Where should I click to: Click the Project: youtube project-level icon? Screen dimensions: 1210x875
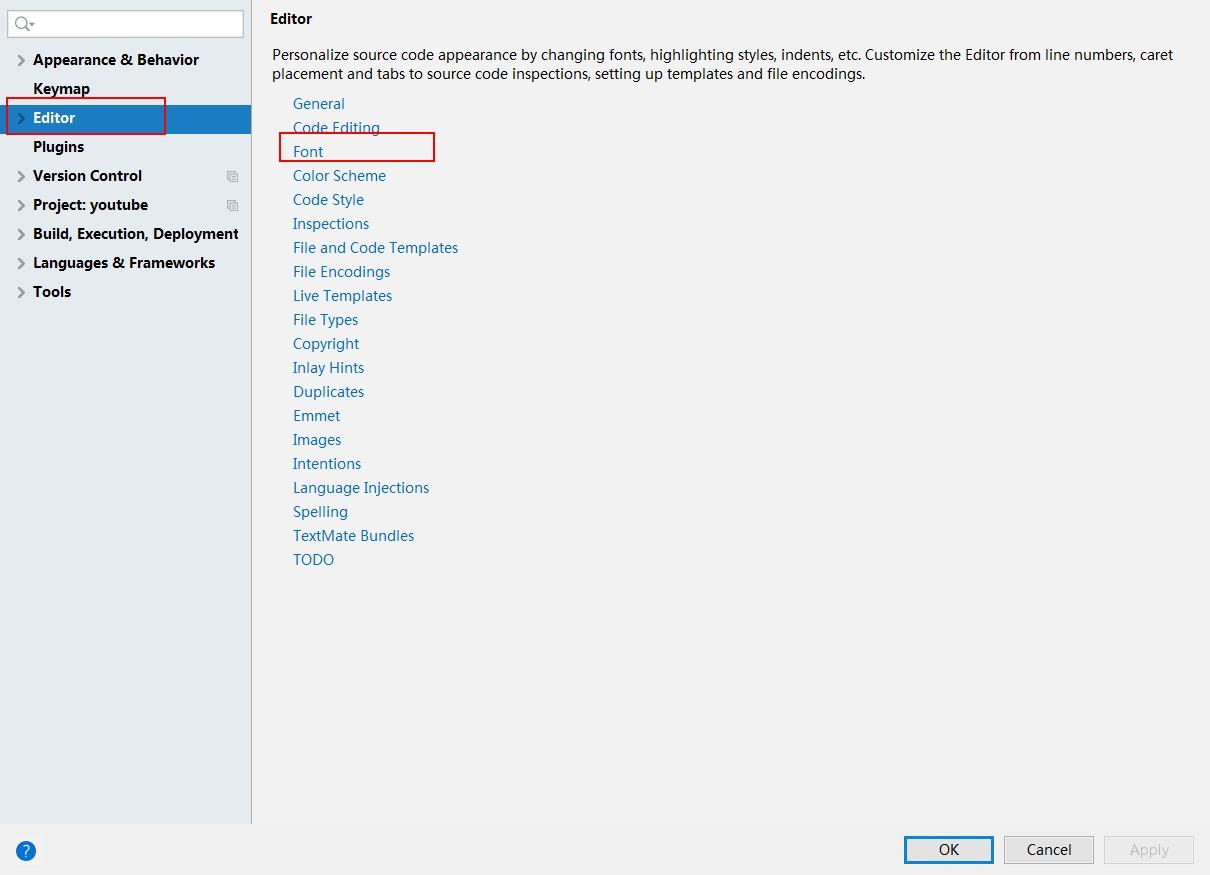click(x=232, y=205)
